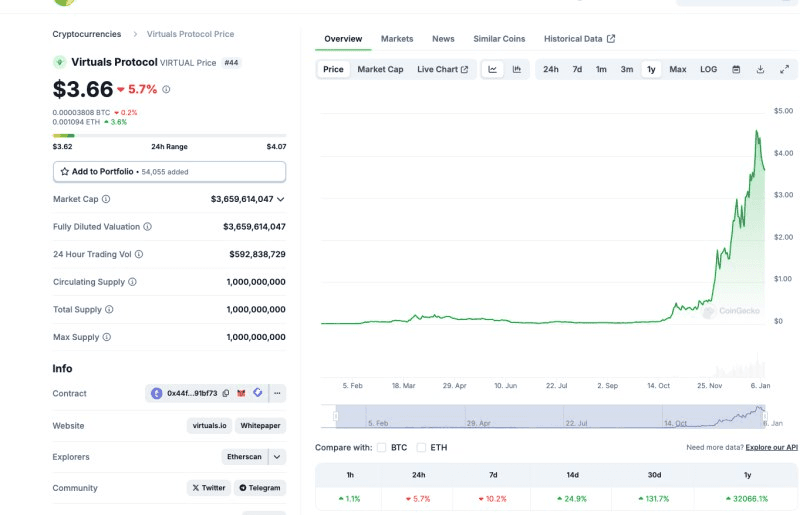Click the star icon in Add to Portfolio
Screen dimensions: 800x515
(65, 171)
